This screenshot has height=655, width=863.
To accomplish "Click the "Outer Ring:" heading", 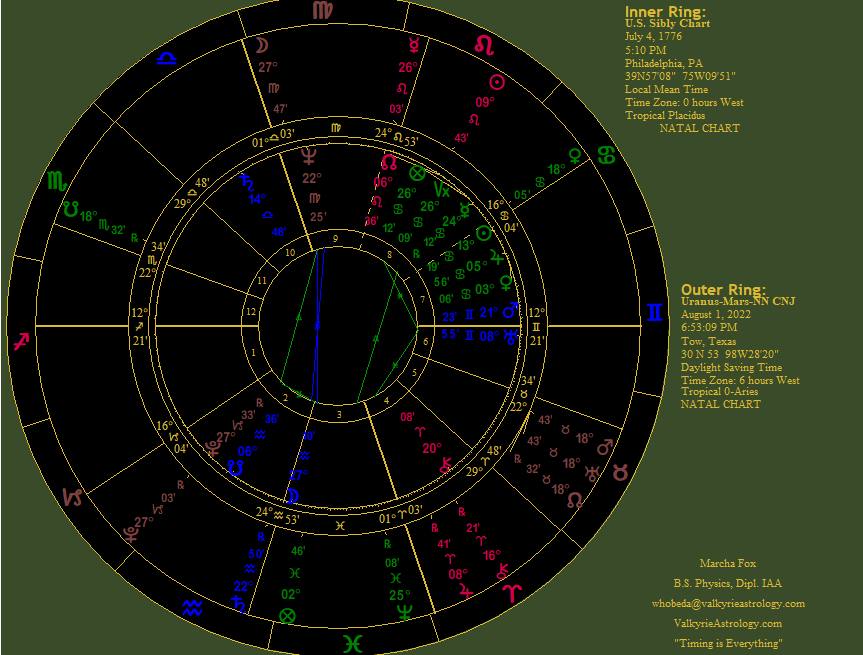I will (x=722, y=289).
